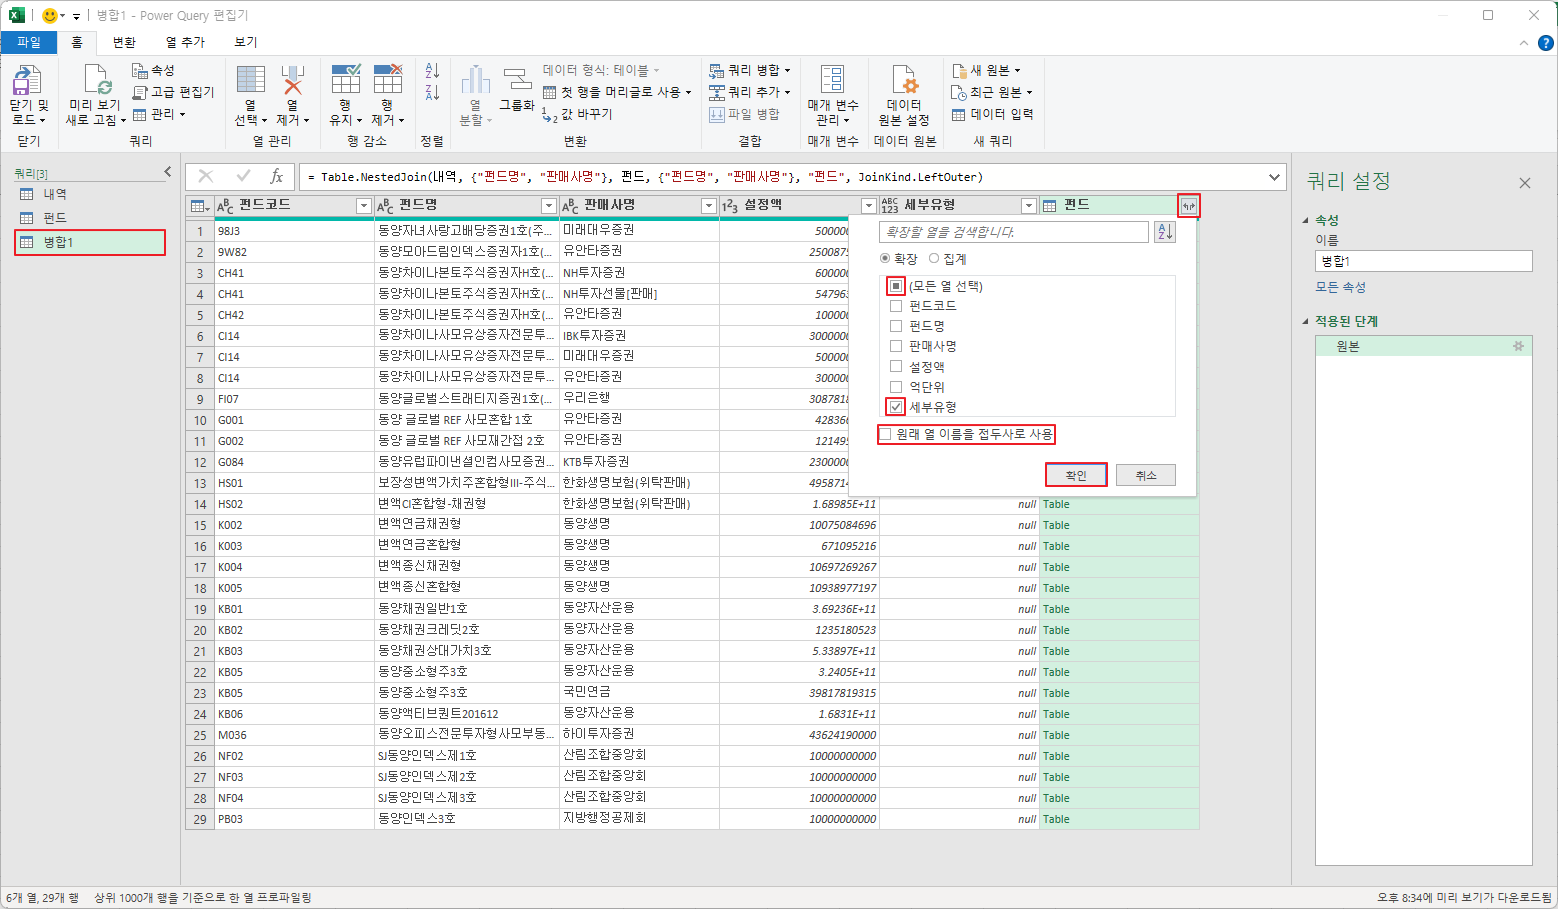This screenshot has height=909, width=1558.
Task: Click inside the formula bar text
Action: (645, 177)
